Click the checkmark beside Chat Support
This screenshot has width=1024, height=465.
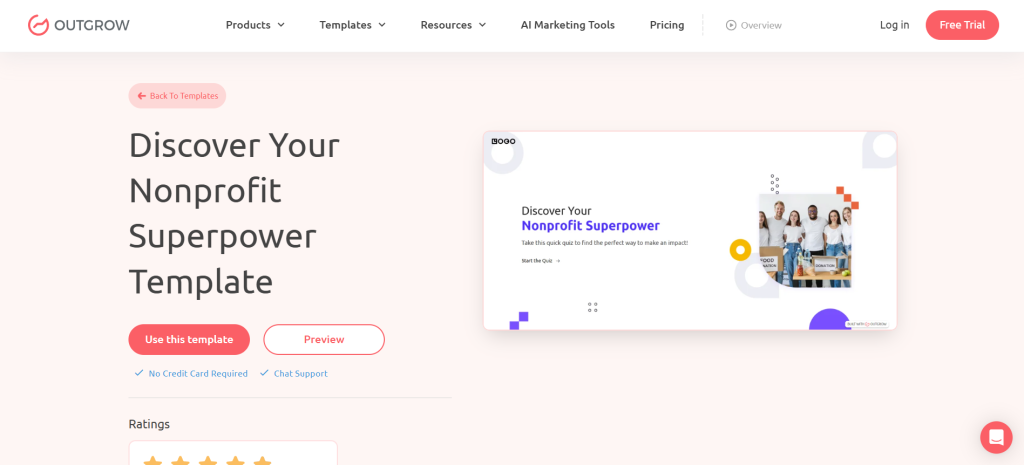coord(264,373)
